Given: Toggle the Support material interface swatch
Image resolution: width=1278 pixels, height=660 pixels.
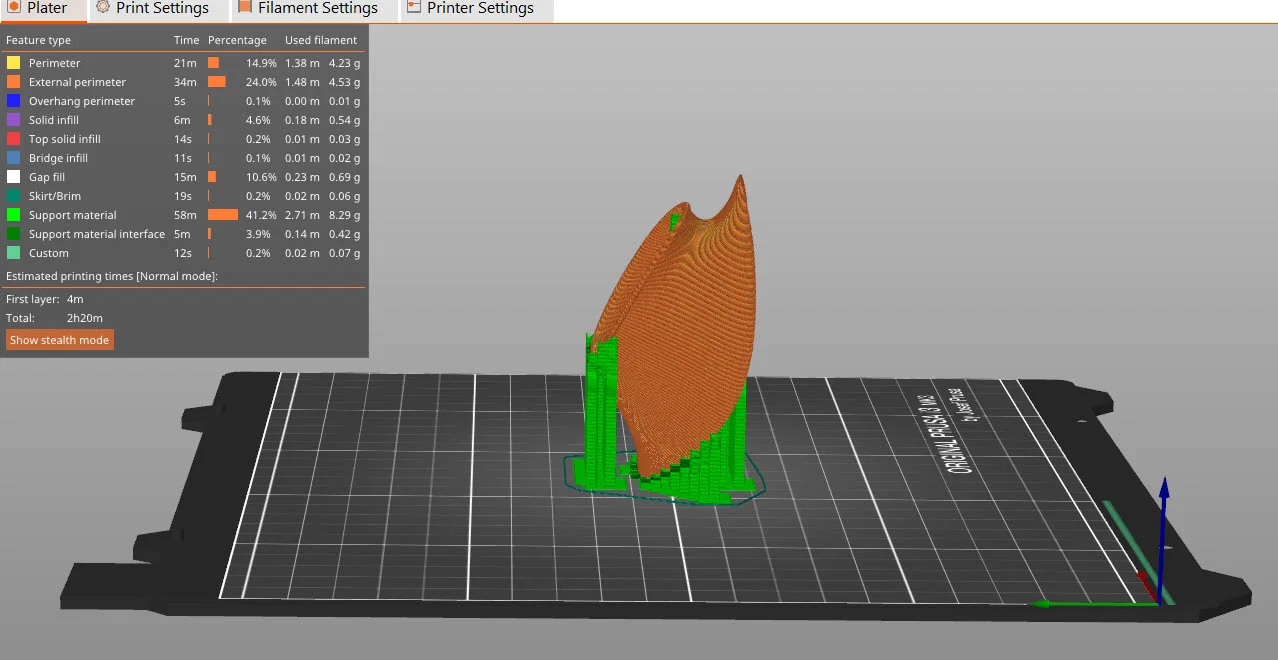Looking at the screenshot, I should (x=13, y=234).
